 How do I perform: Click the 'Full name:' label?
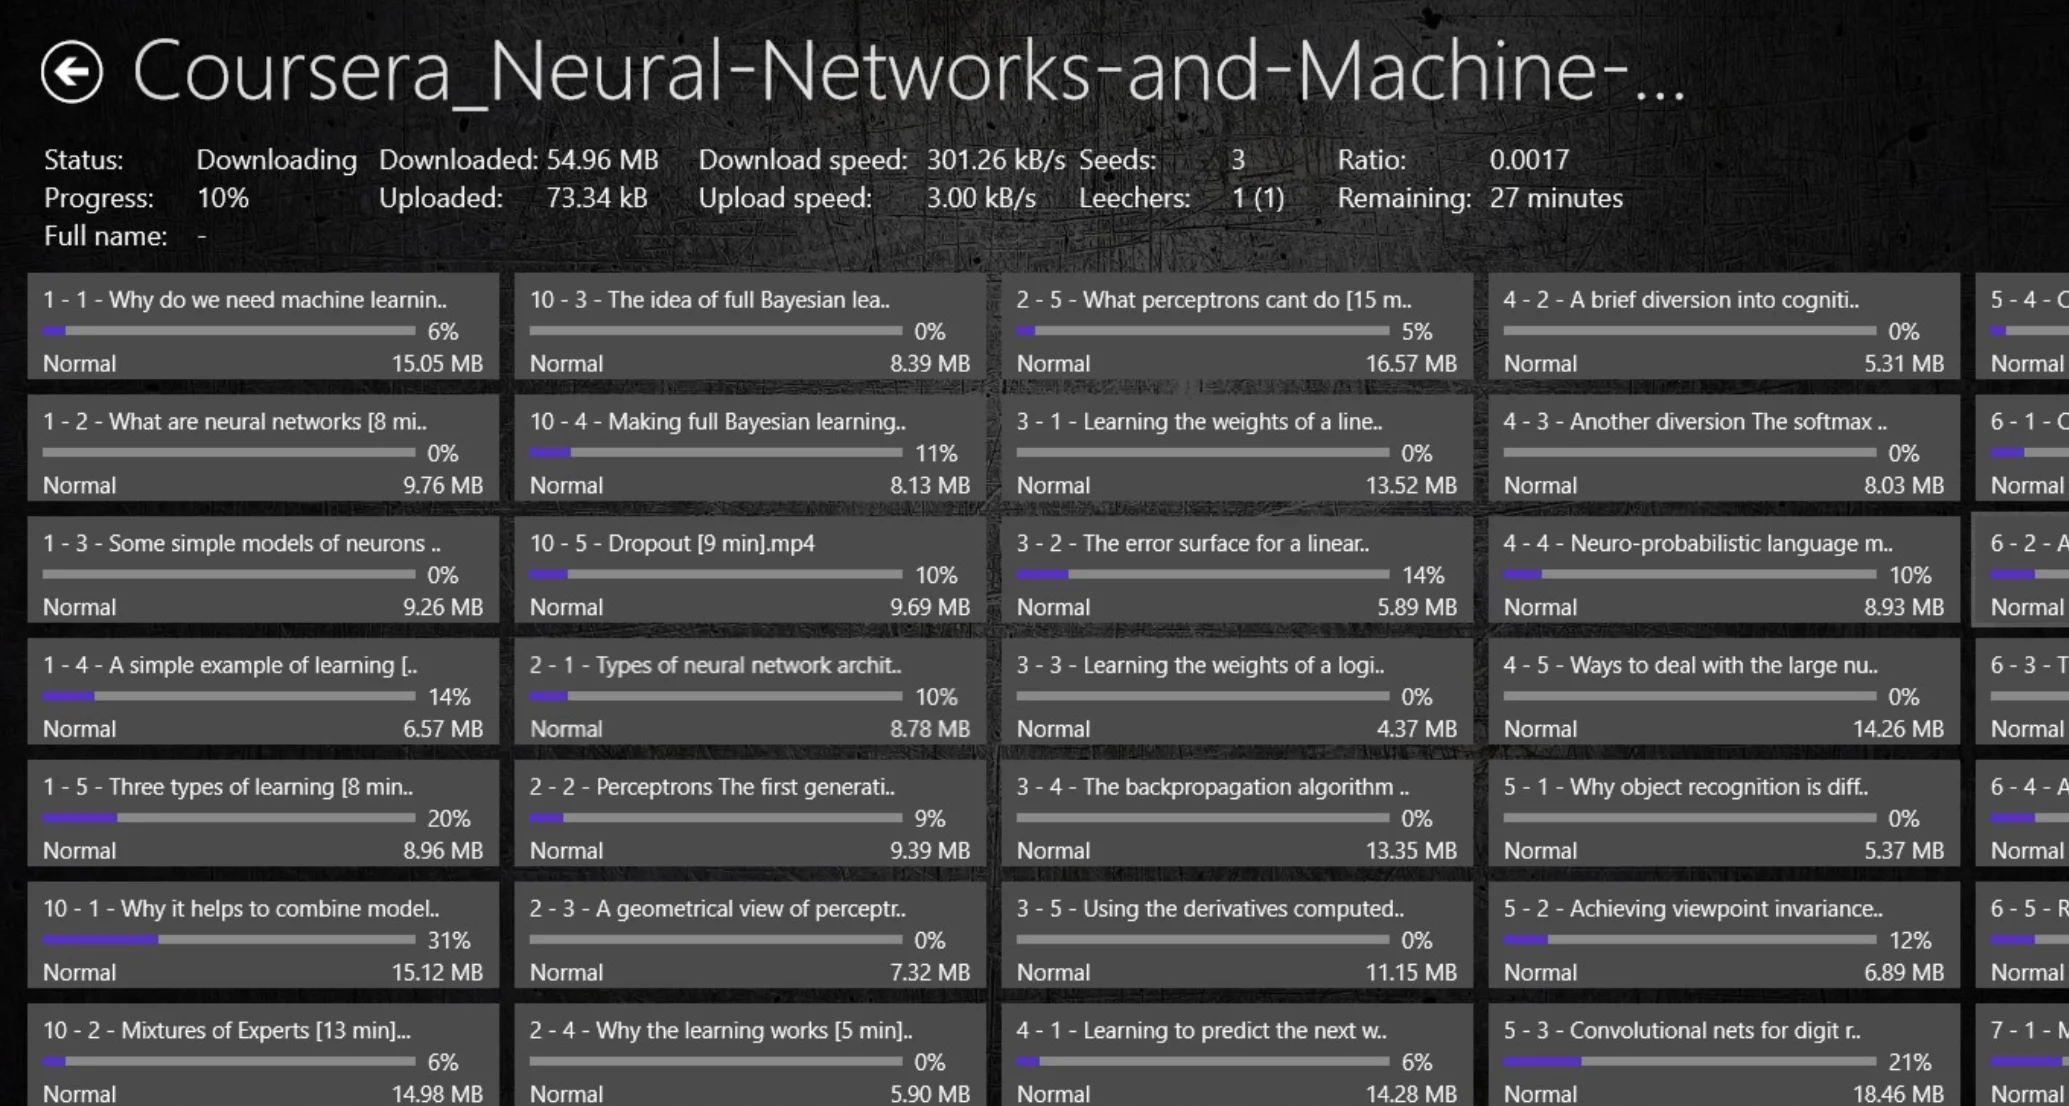click(x=106, y=237)
